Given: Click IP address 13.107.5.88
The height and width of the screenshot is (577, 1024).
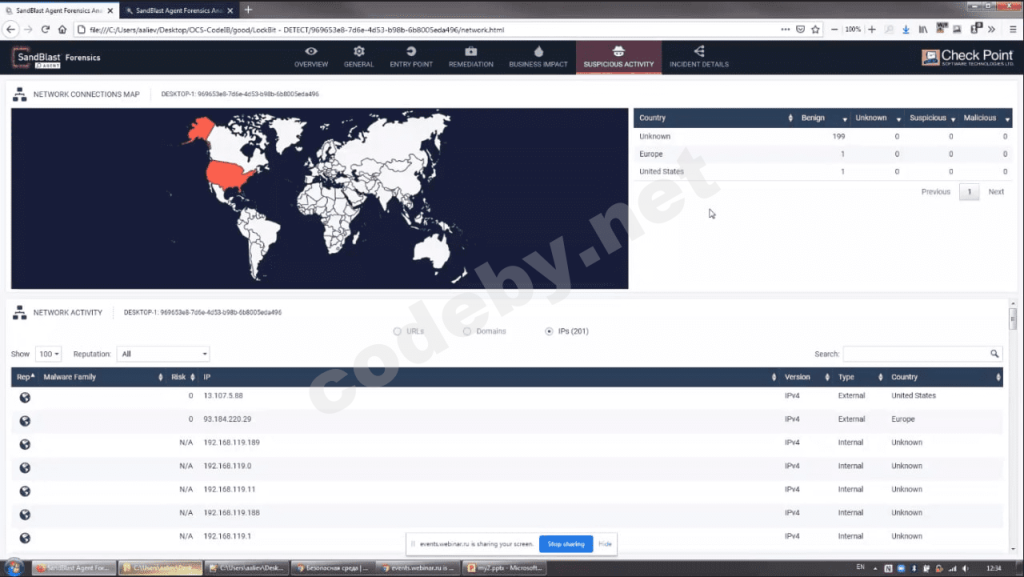Looking at the screenshot, I should 223,396.
